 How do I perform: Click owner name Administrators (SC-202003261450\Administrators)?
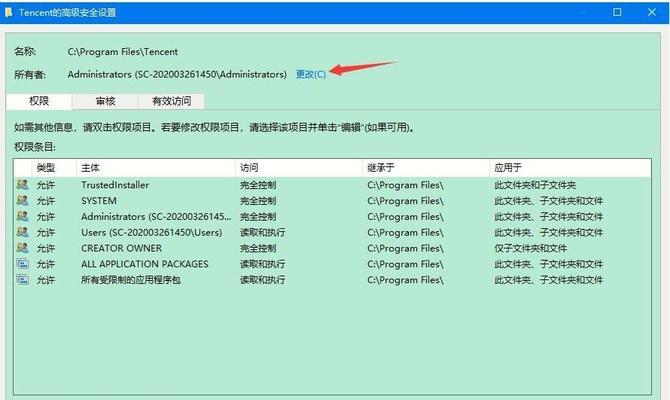coord(177,74)
